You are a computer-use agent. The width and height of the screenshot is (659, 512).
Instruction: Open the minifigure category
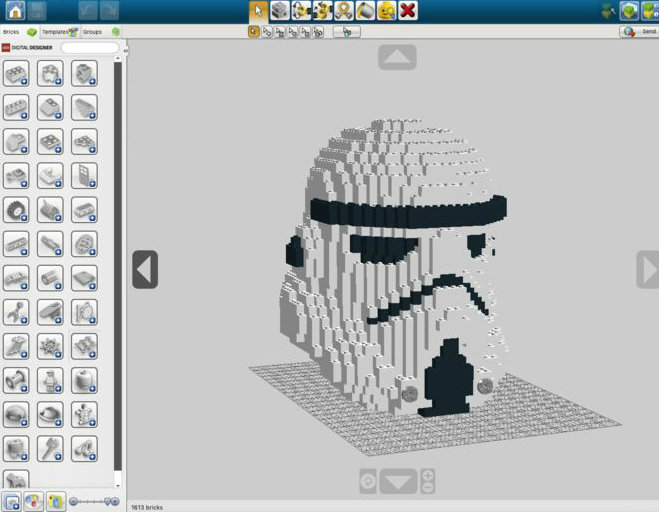click(x=50, y=380)
